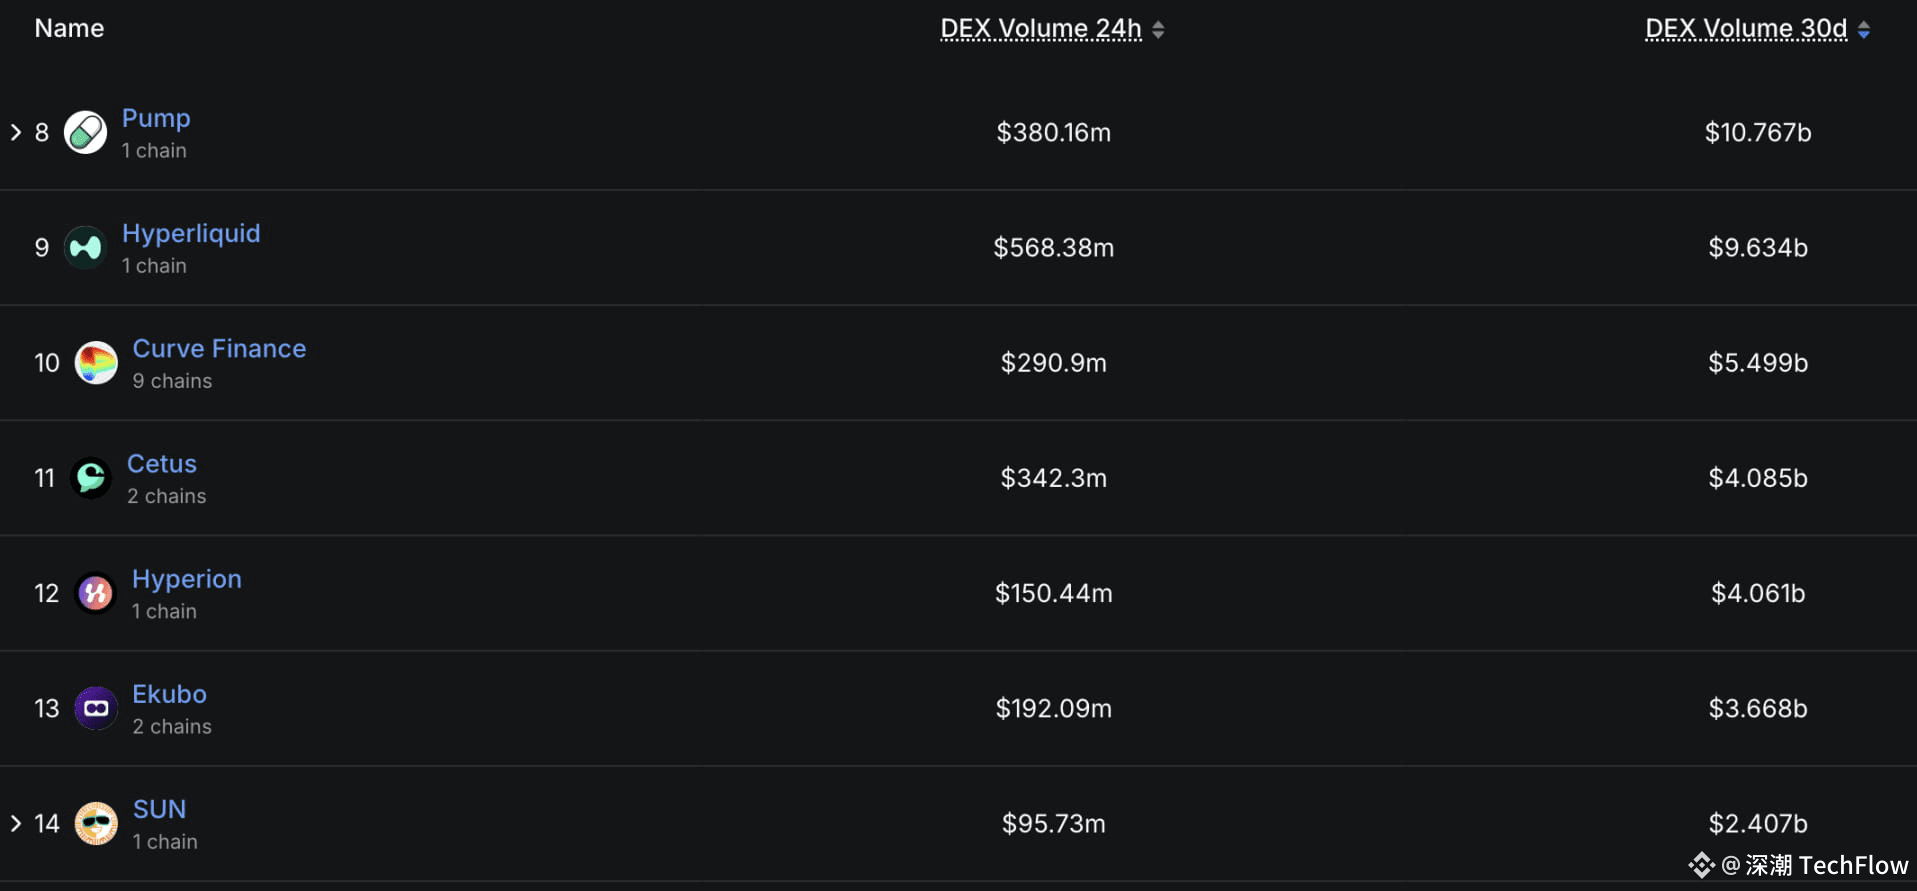The height and width of the screenshot is (891, 1917).
Task: Click the Hyperliquid logo icon
Action: coord(85,248)
